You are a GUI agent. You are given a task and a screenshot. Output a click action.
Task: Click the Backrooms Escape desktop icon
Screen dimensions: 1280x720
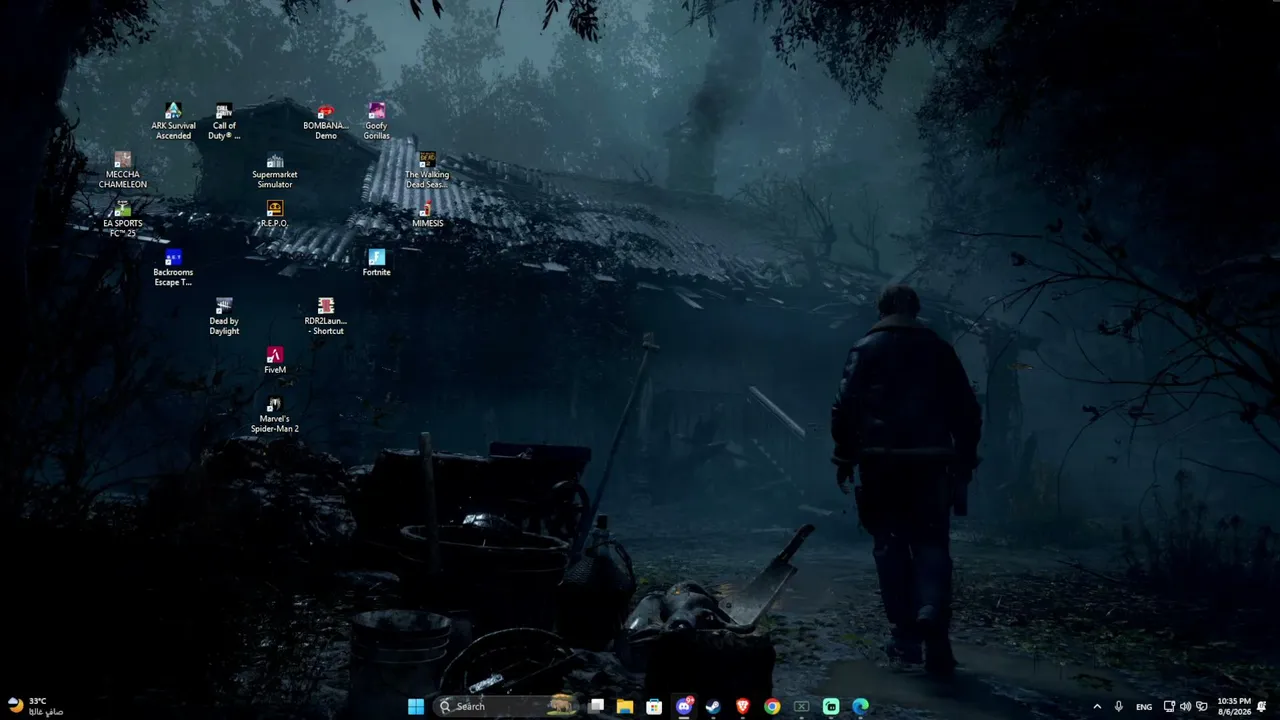[173, 268]
